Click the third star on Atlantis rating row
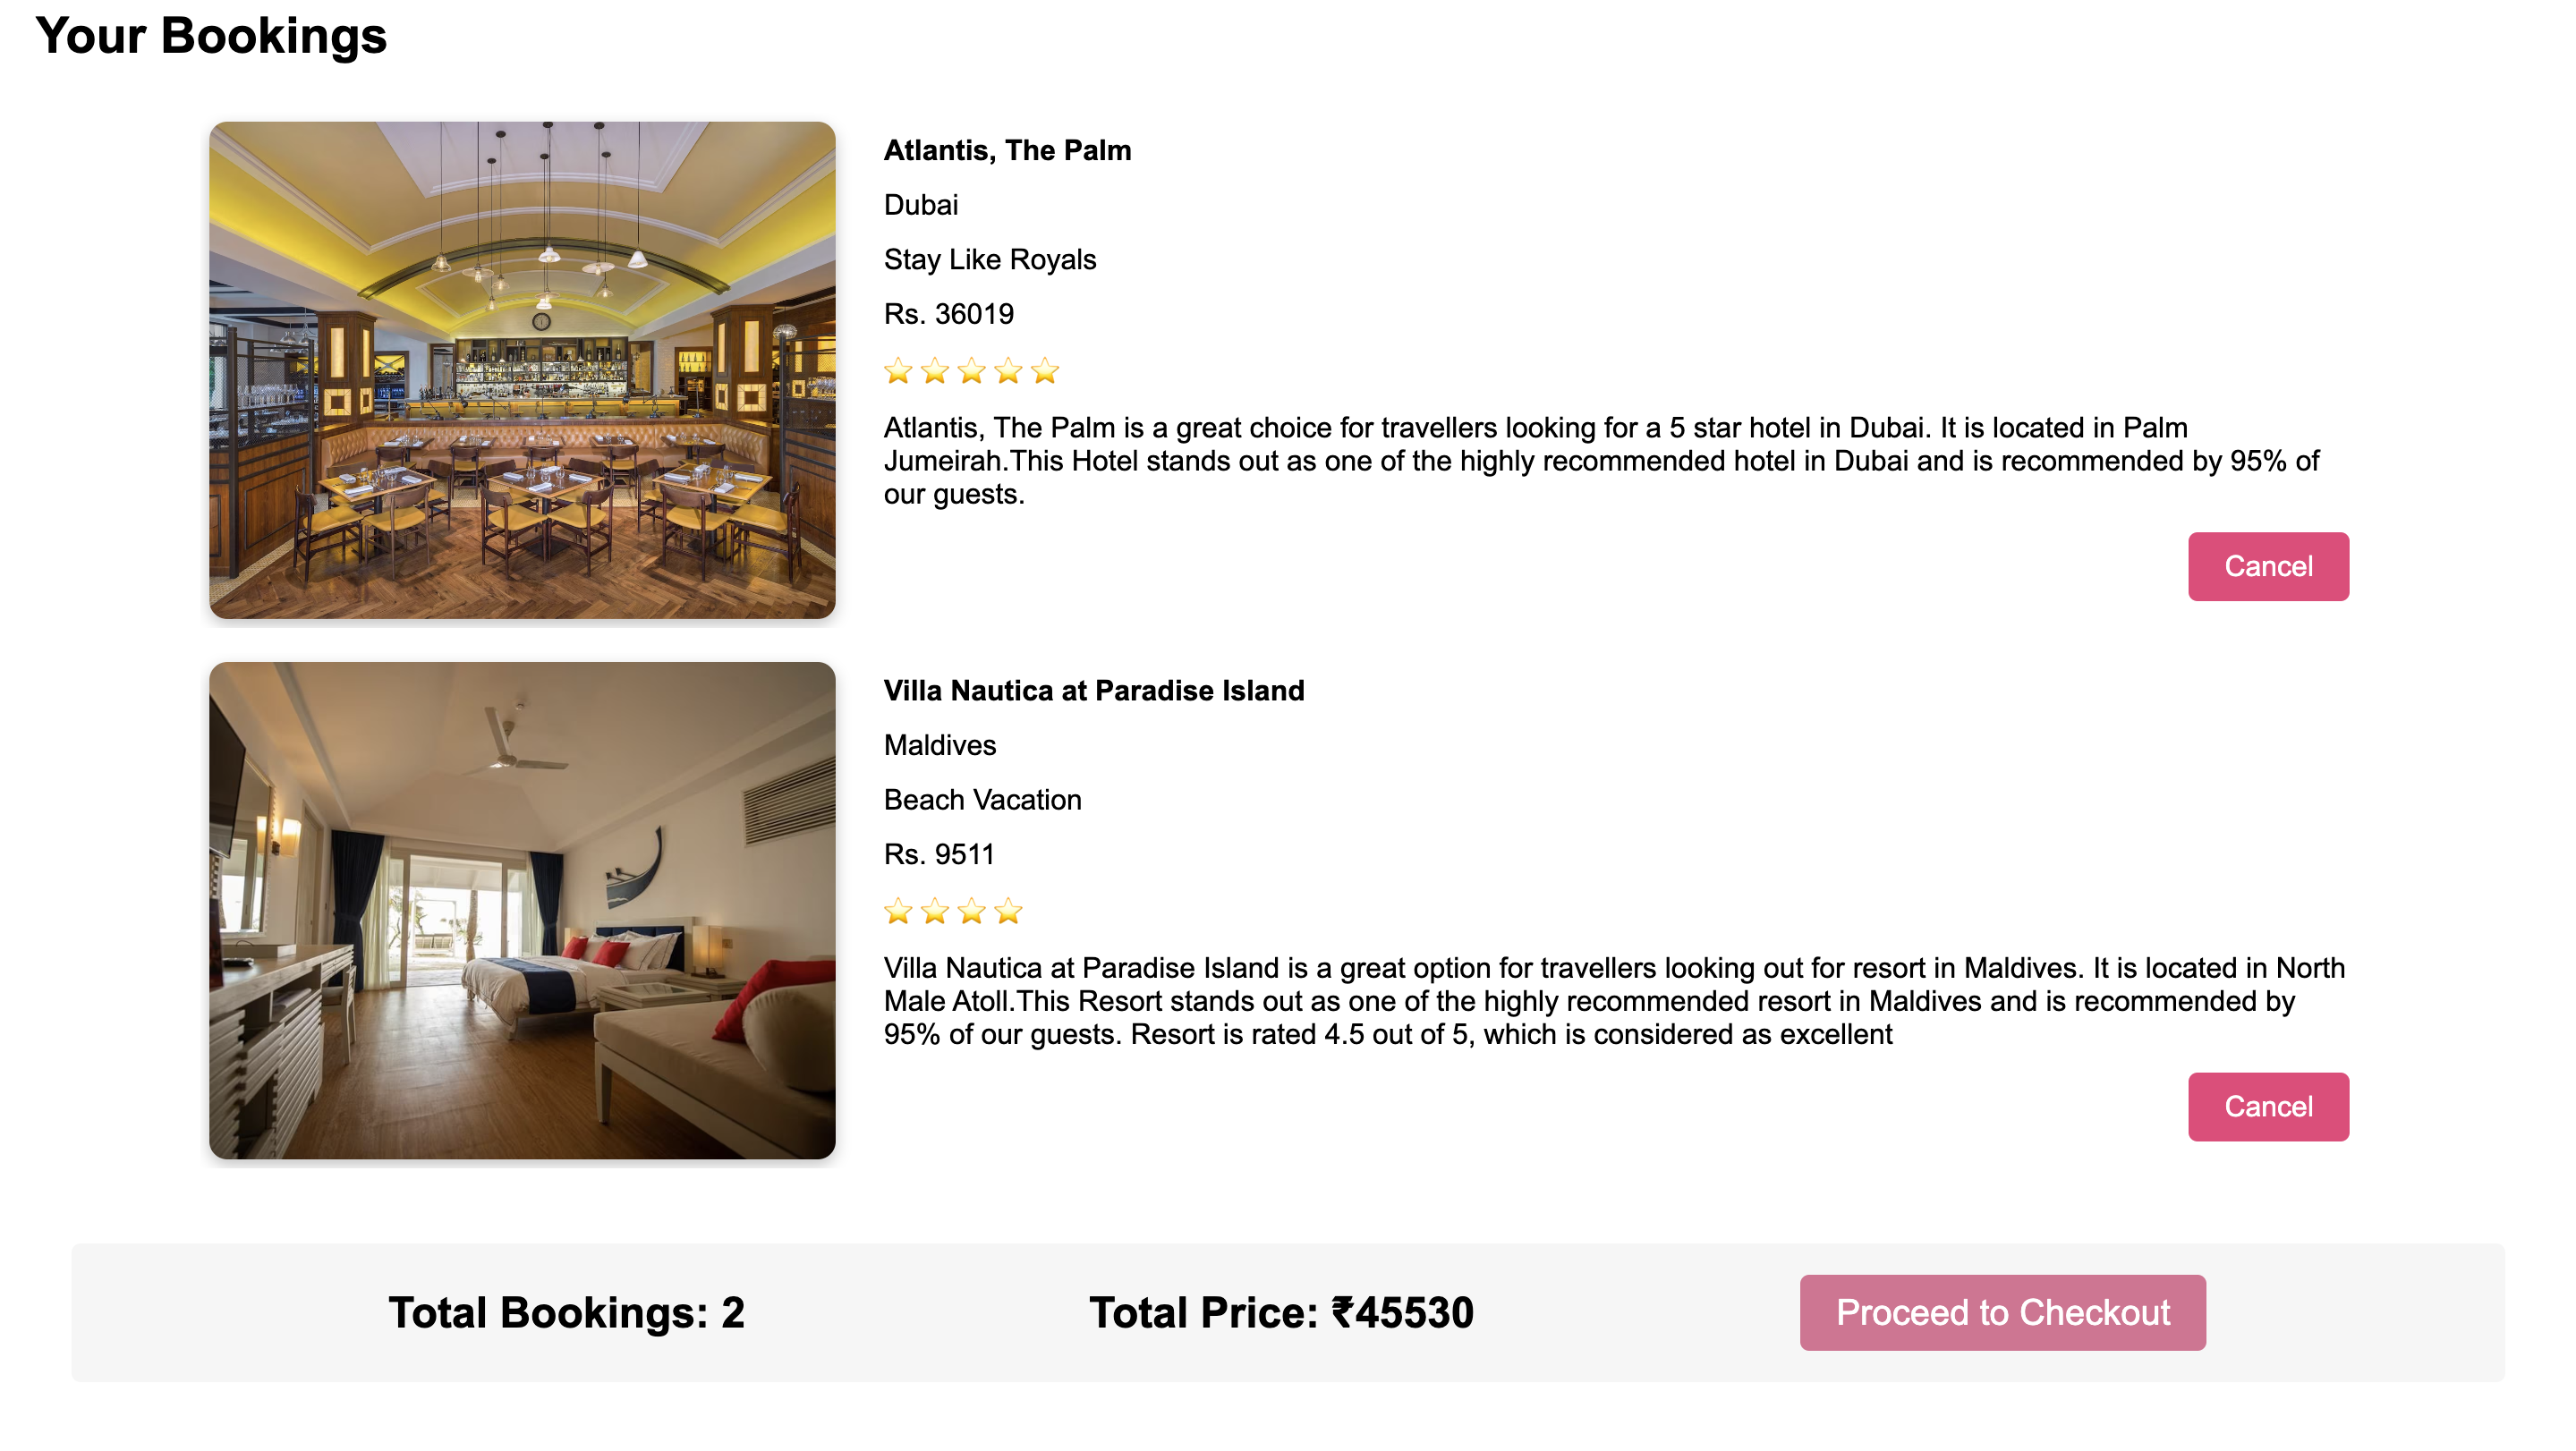 coord(970,371)
